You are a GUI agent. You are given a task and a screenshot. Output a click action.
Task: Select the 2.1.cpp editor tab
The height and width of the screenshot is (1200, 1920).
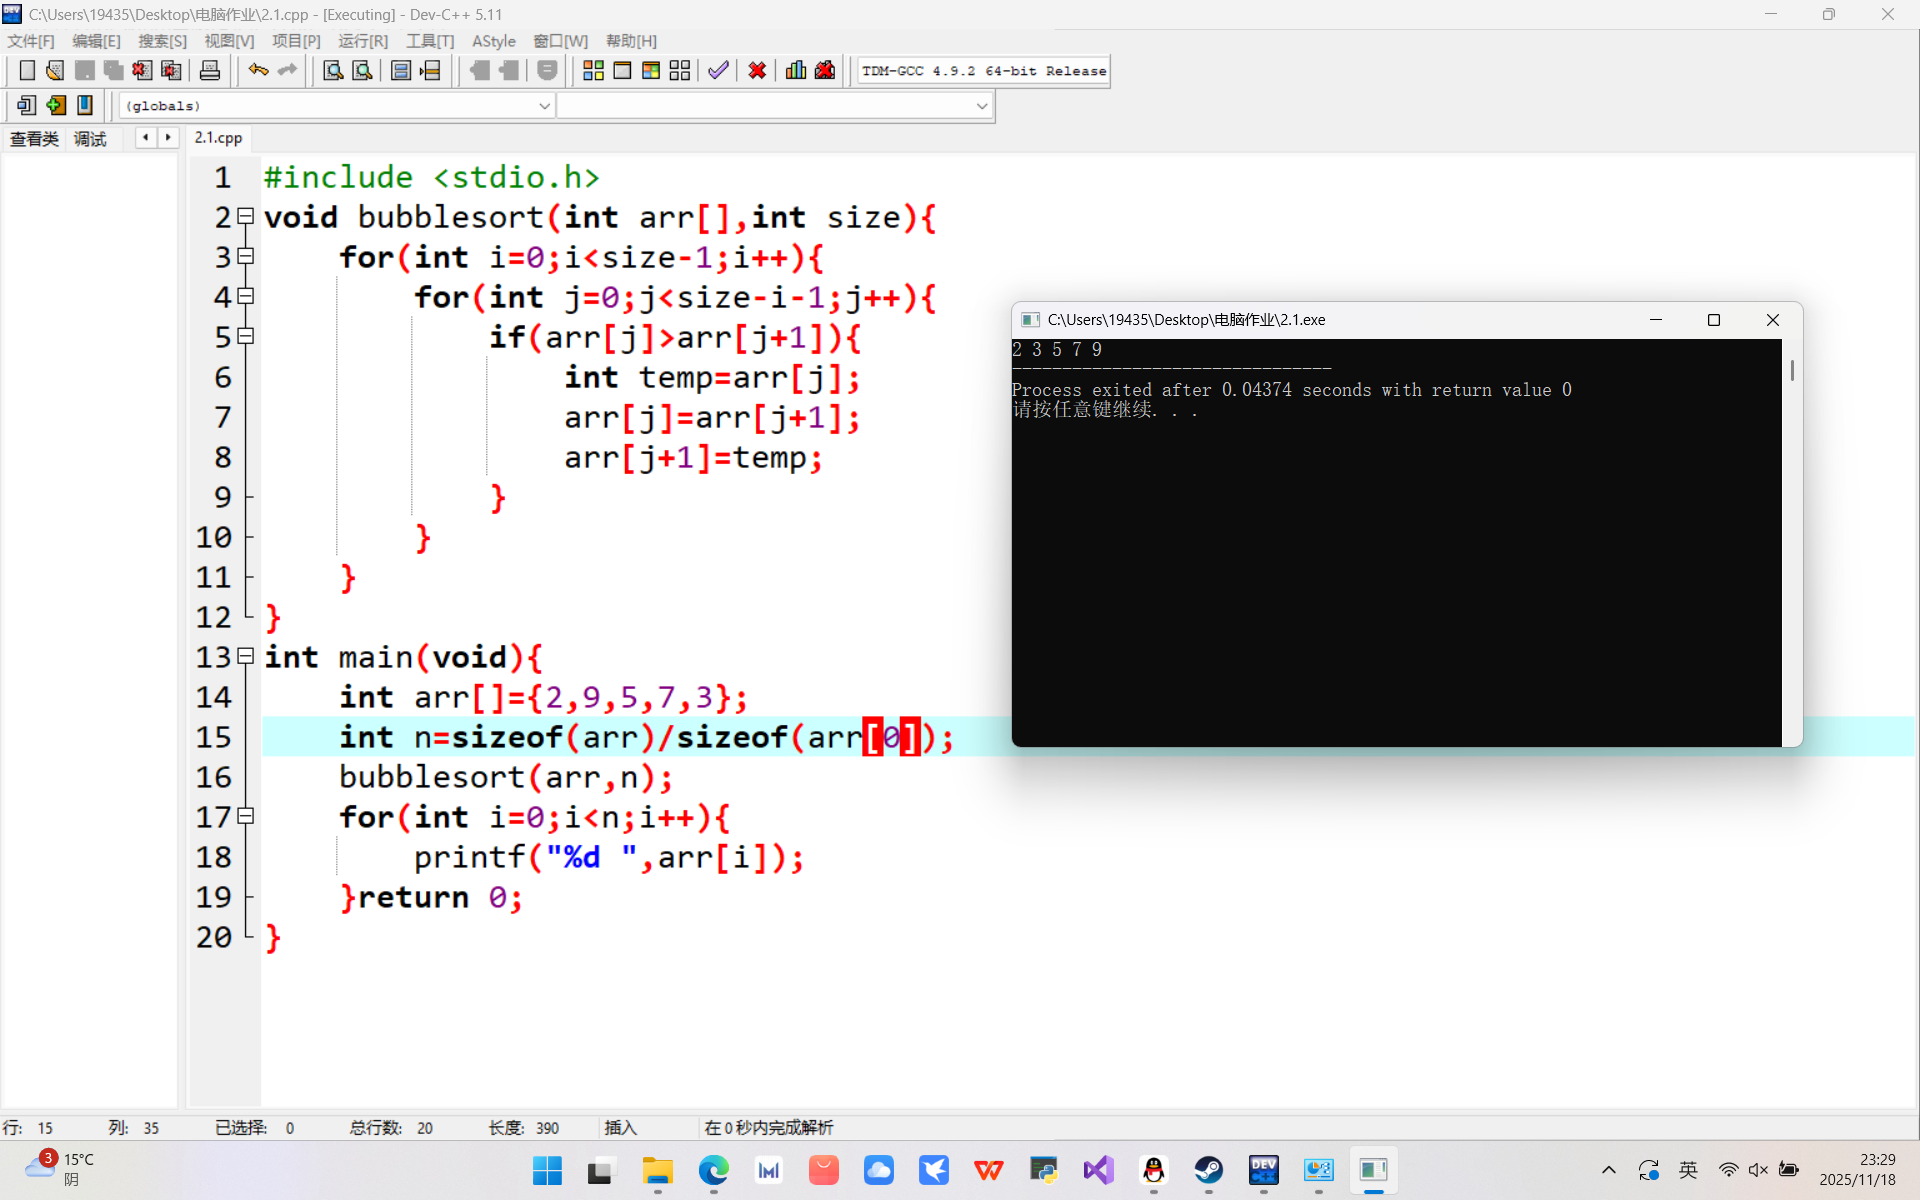[218, 138]
